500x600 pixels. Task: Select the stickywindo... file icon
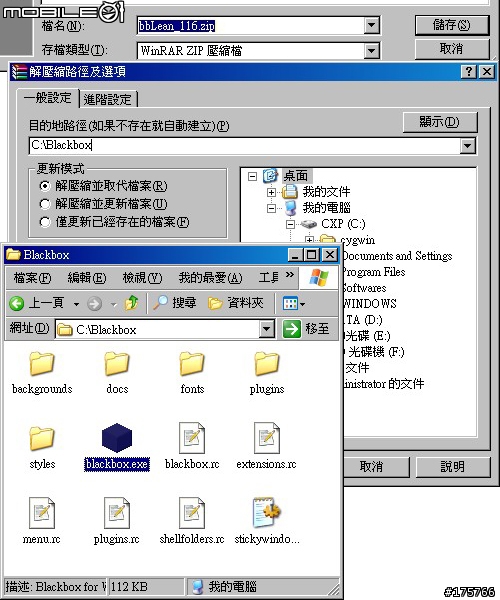(267, 512)
